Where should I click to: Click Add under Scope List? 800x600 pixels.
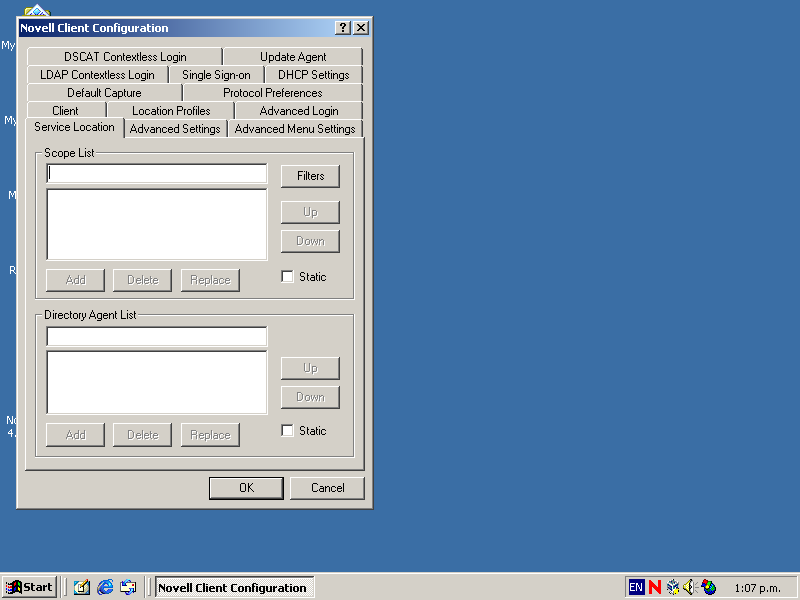76,280
